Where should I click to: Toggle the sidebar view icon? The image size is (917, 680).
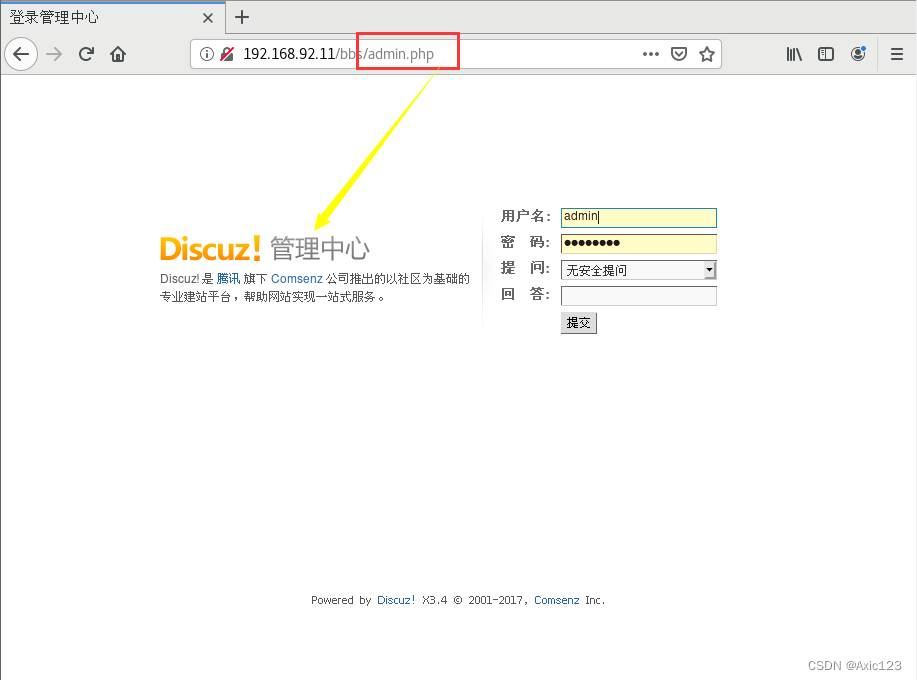point(825,54)
